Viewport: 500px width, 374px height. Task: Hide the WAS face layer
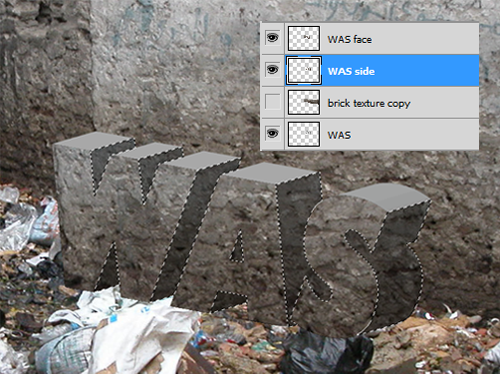click(x=272, y=38)
